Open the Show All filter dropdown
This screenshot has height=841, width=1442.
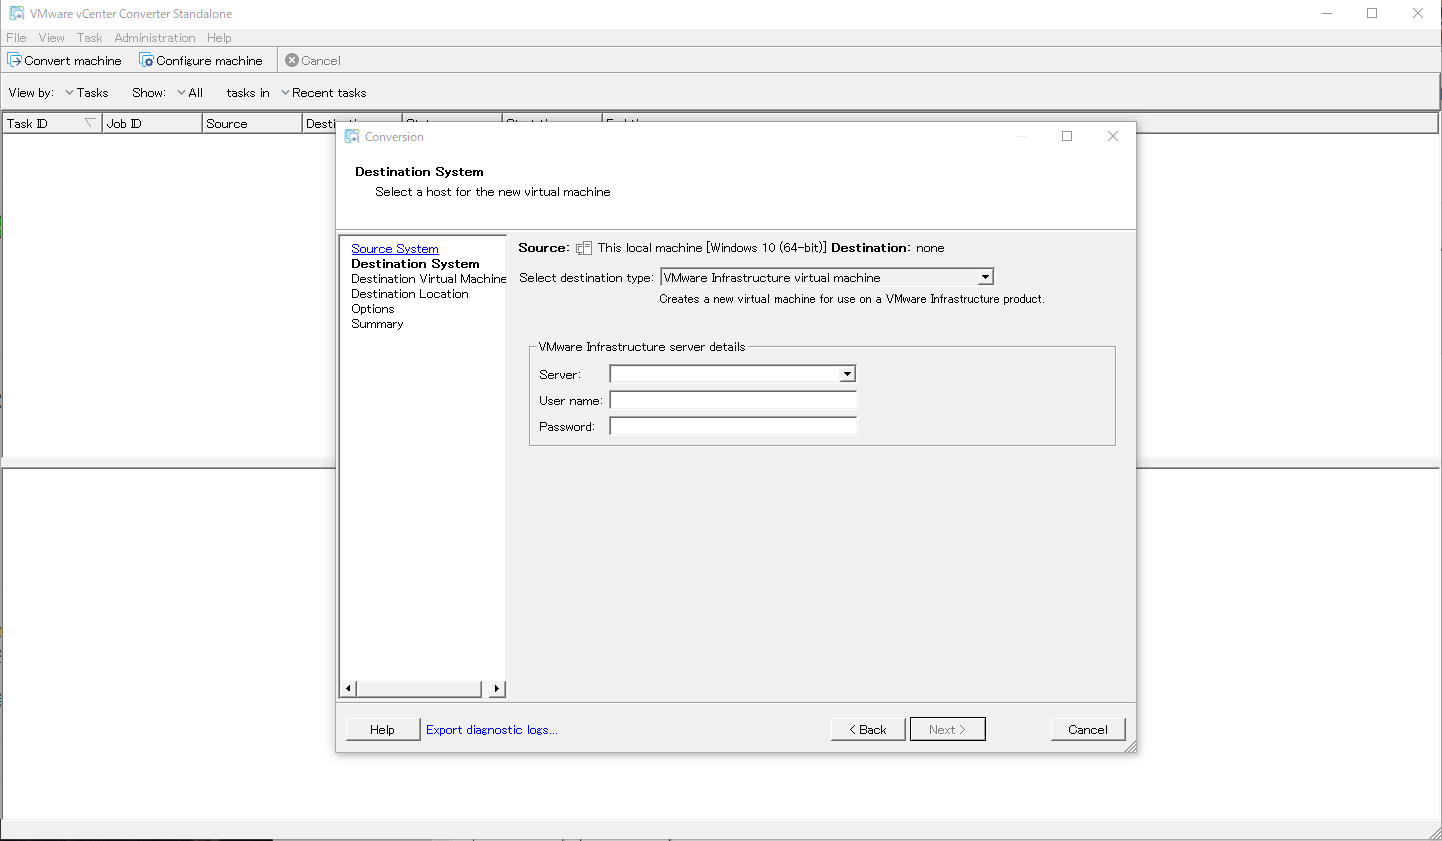point(190,93)
